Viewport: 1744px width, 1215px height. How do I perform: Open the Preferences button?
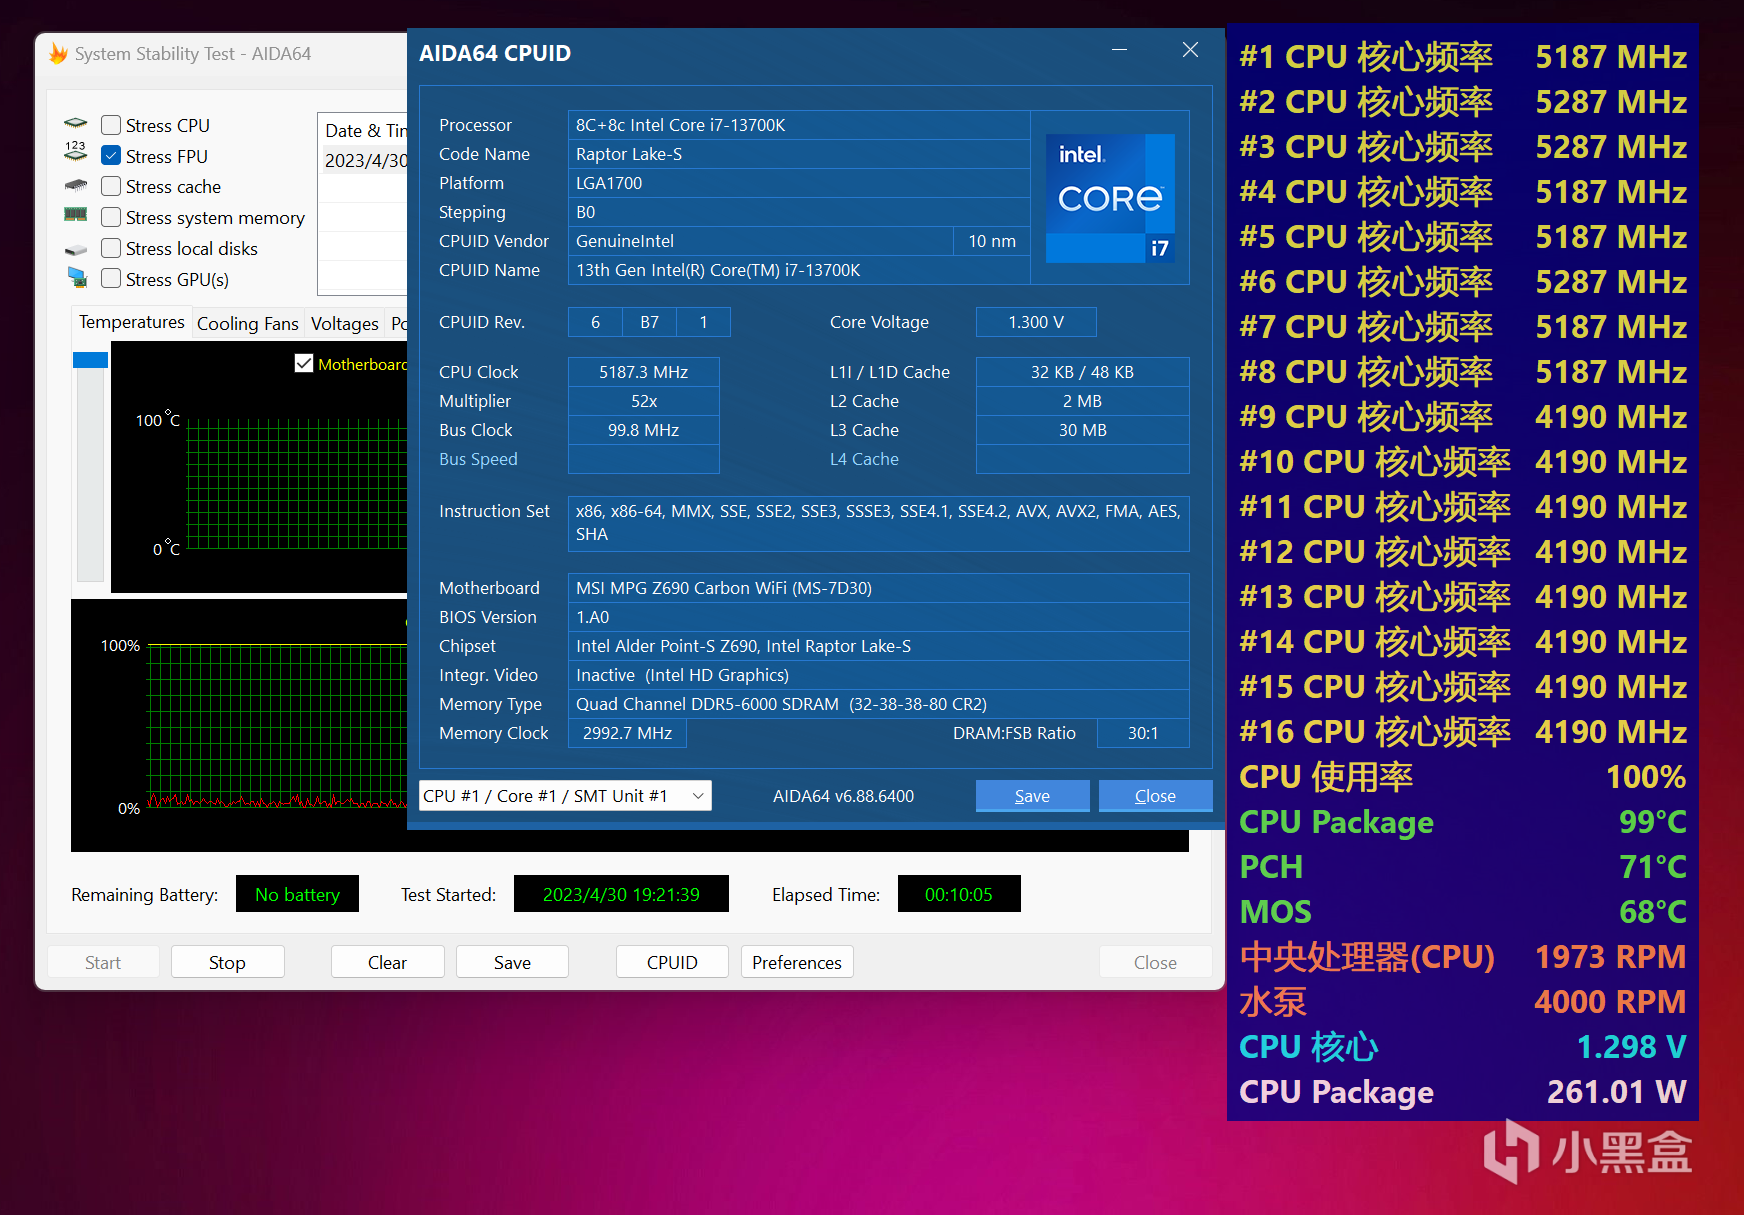pos(797,962)
